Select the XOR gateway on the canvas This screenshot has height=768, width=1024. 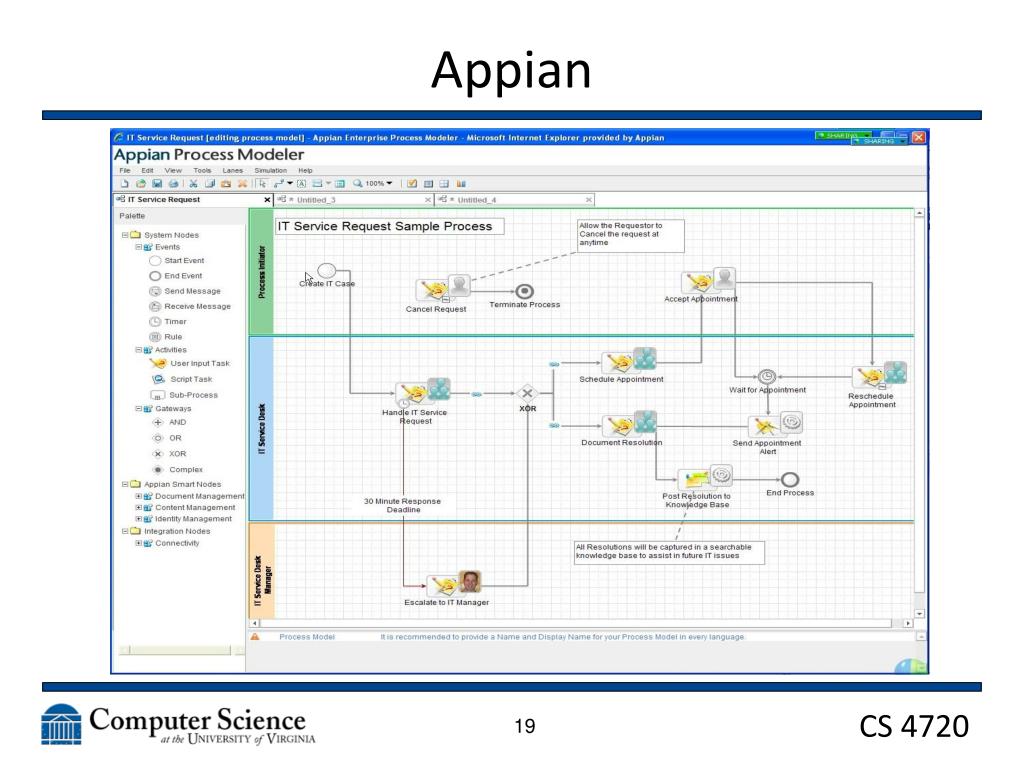point(527,393)
